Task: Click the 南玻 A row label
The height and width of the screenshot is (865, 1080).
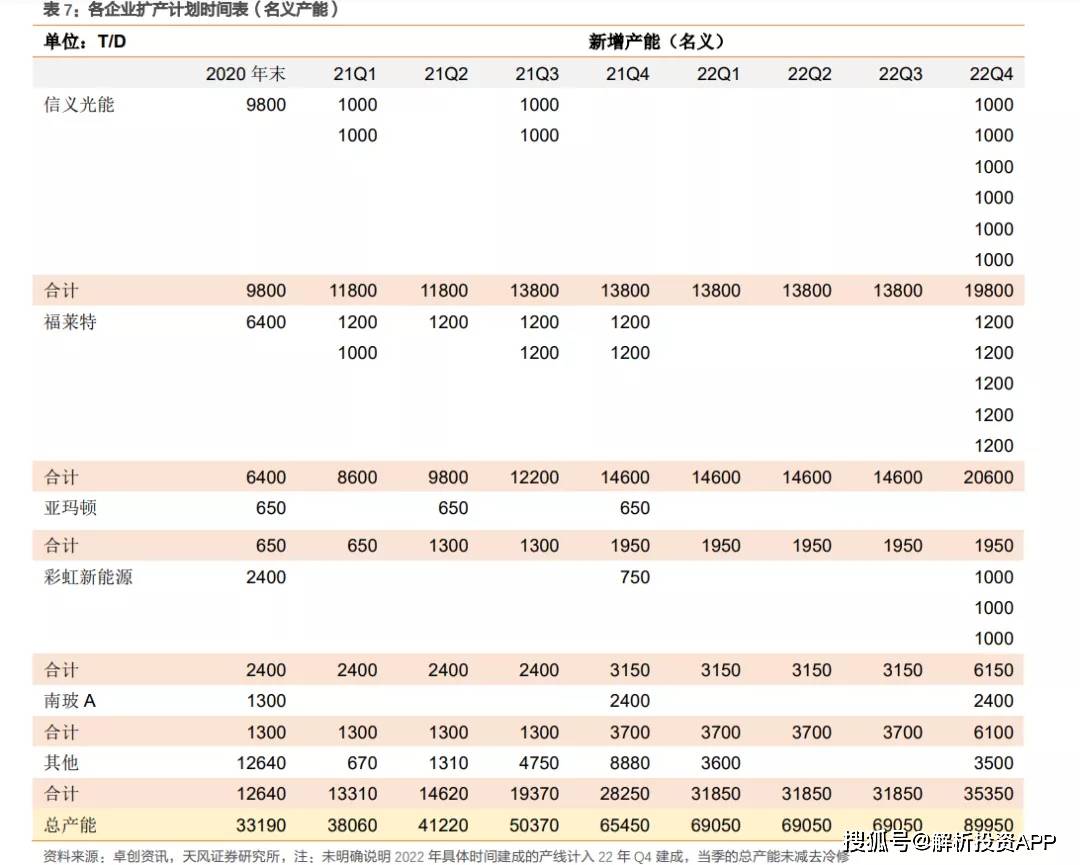Action: 70,701
